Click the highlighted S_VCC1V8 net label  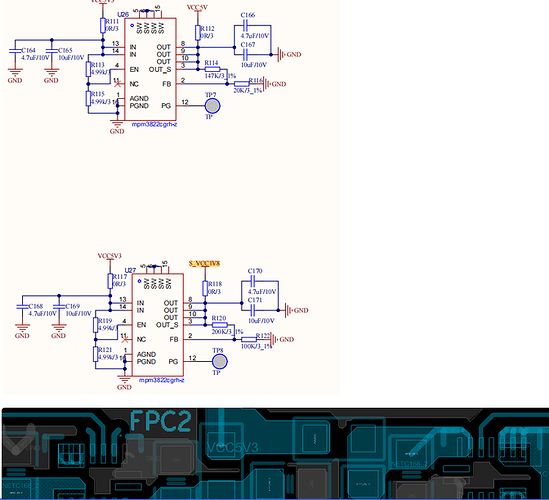(x=204, y=263)
